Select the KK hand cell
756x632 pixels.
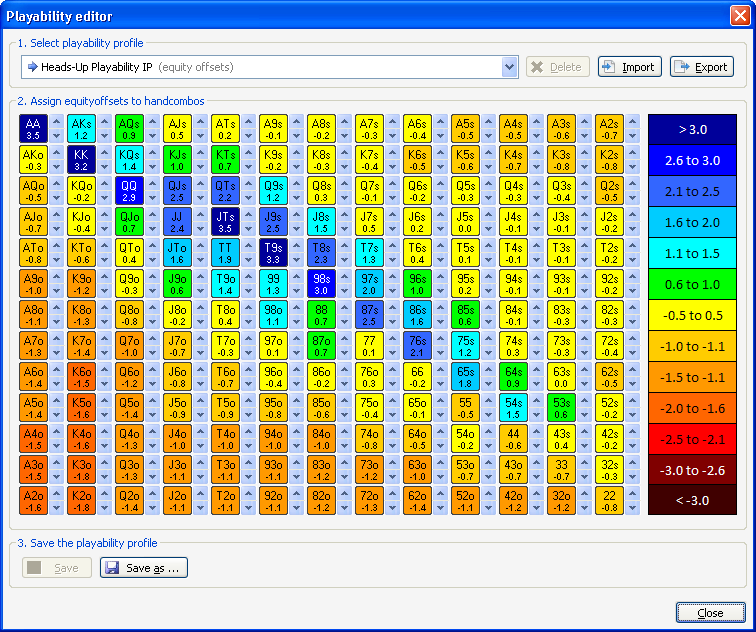(x=81, y=160)
